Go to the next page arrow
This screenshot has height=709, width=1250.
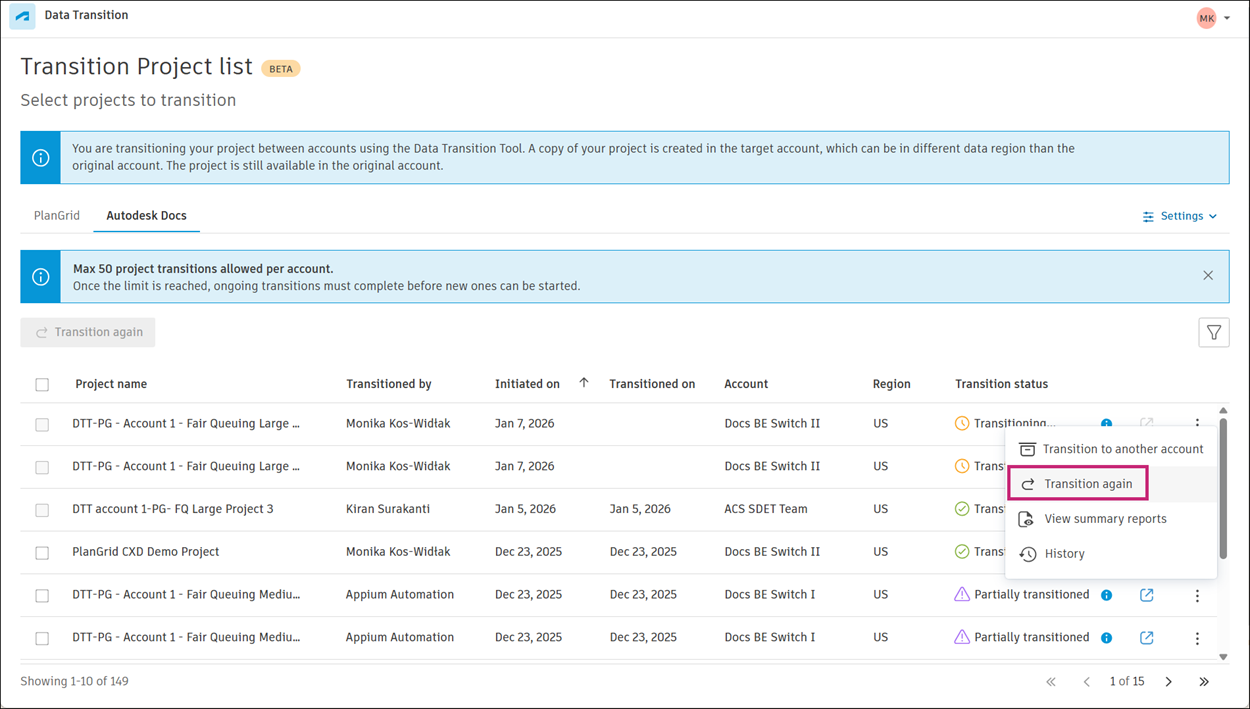pyautogui.click(x=1168, y=682)
